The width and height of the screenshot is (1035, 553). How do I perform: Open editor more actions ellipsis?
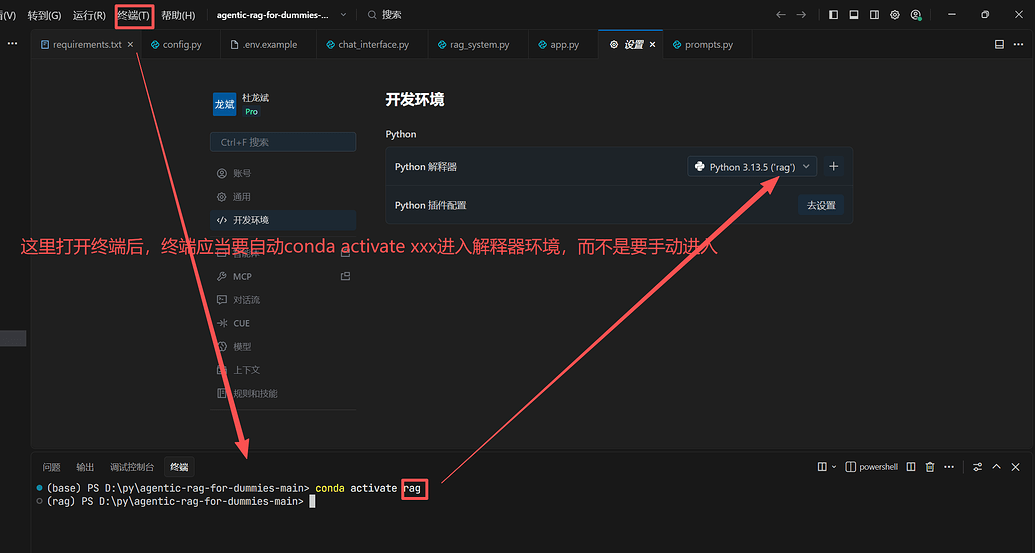1018,44
